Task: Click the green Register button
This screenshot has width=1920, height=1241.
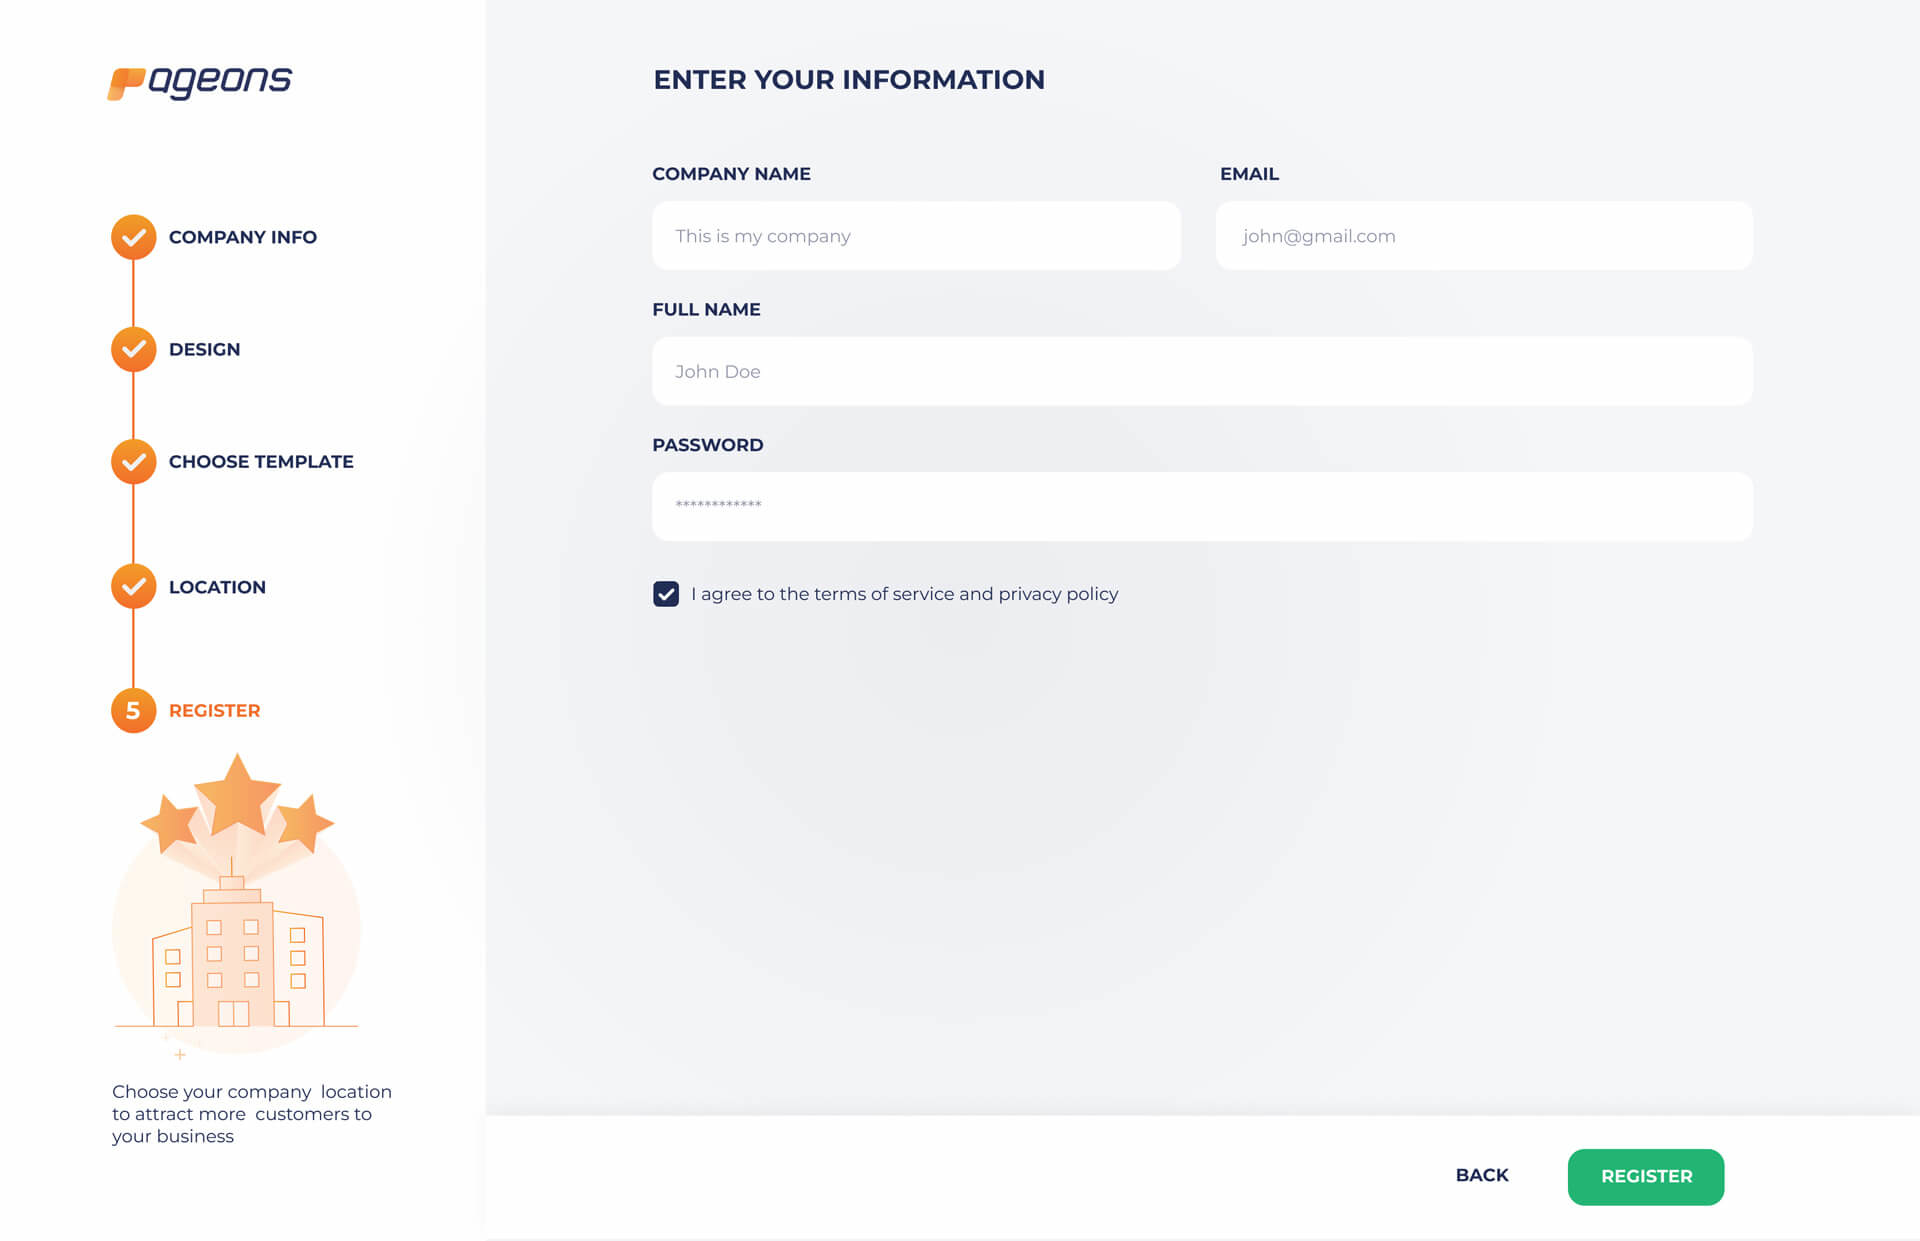Action: [x=1646, y=1176]
